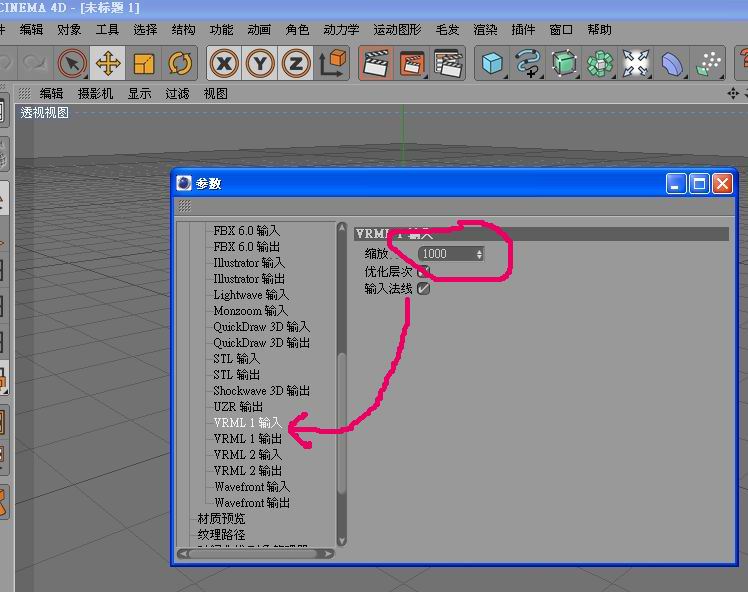Select STL 输出 entry
The image size is (748, 592).
(237, 374)
